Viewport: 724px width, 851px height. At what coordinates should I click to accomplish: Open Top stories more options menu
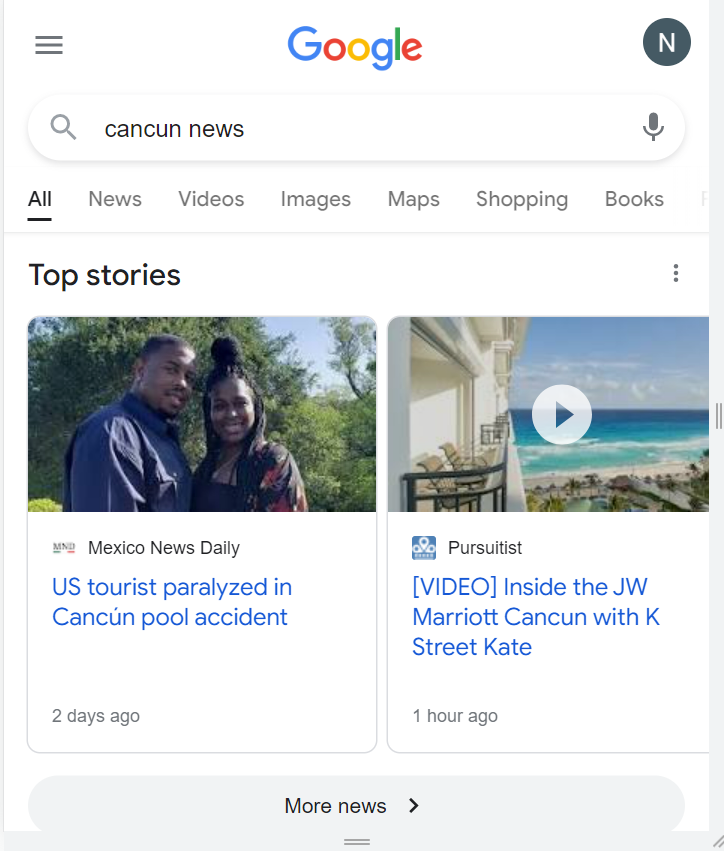[x=676, y=274]
